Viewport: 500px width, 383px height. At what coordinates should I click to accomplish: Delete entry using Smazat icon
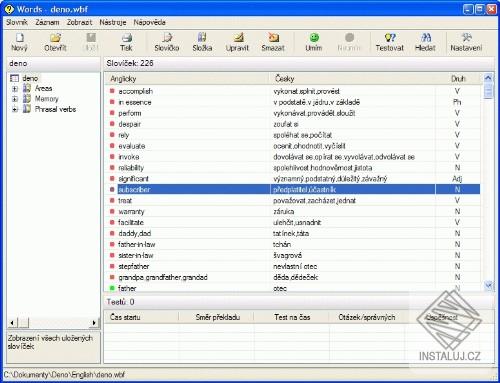click(273, 37)
